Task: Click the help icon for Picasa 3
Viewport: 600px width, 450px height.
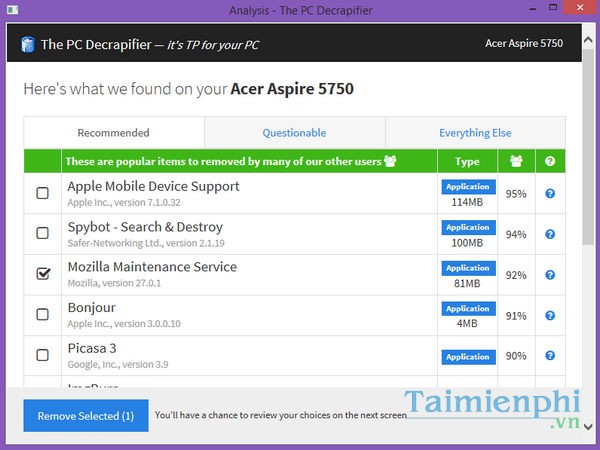Action: (549, 356)
